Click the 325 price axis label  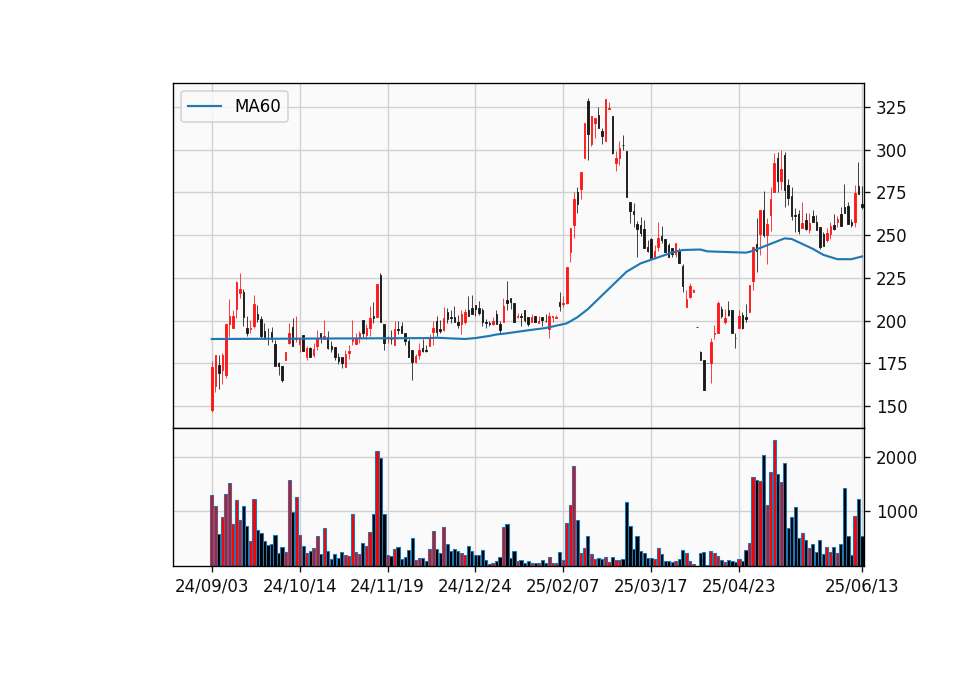(891, 108)
